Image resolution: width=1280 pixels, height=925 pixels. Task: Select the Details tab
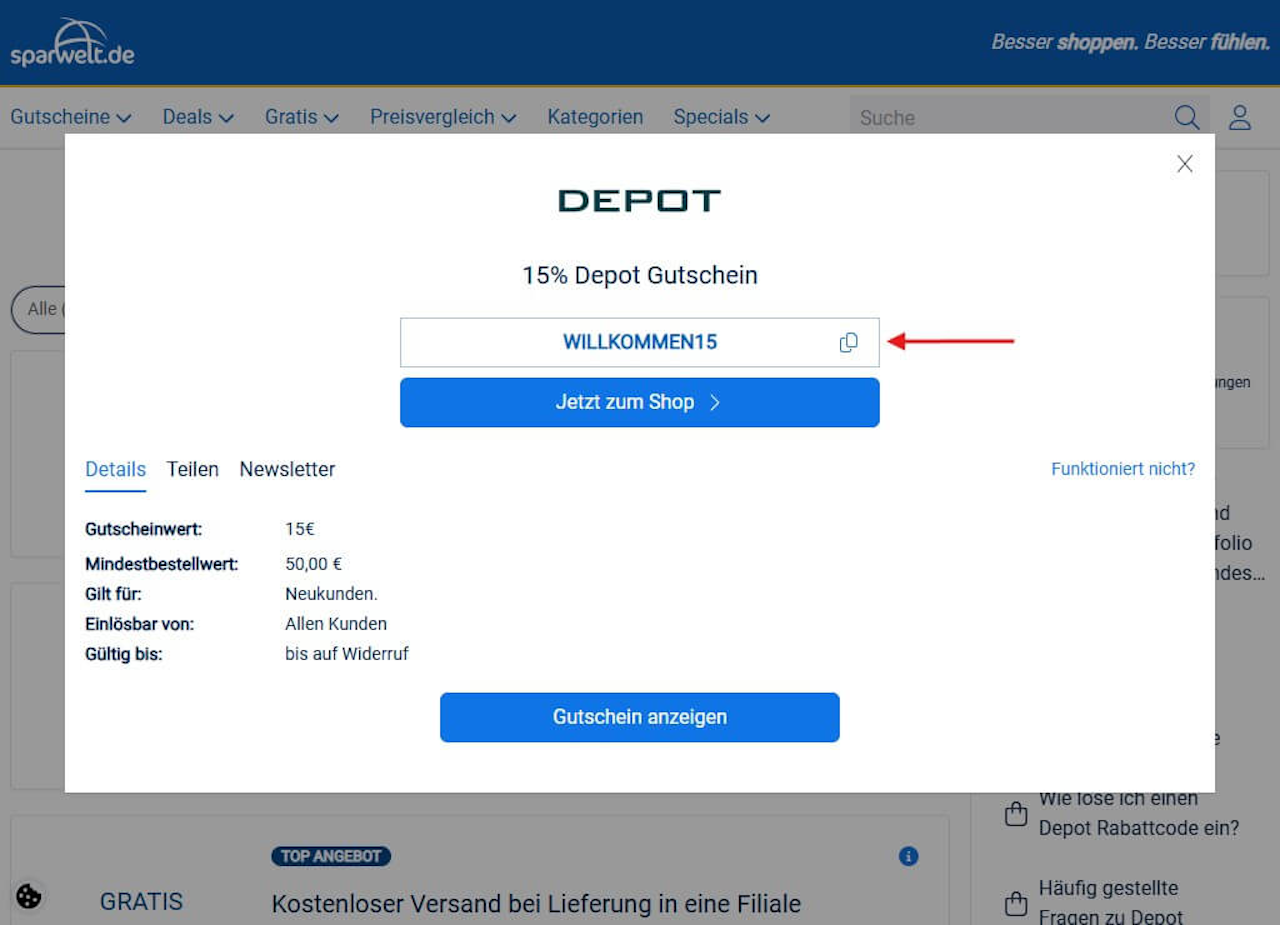click(115, 469)
